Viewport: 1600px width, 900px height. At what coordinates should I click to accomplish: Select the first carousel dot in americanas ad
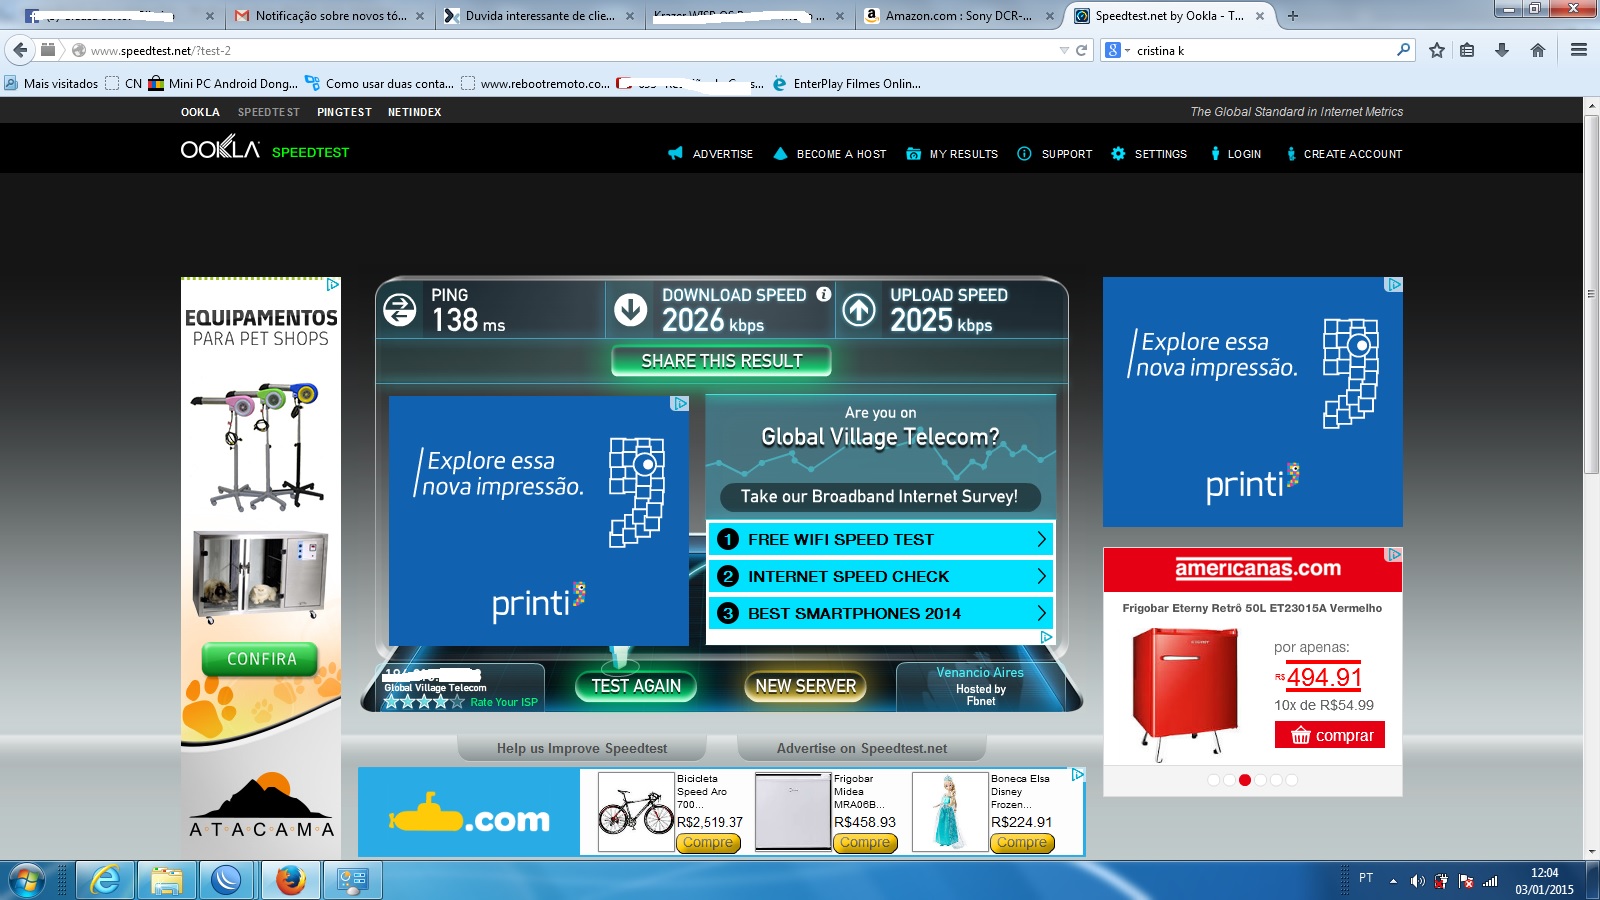(x=1213, y=780)
